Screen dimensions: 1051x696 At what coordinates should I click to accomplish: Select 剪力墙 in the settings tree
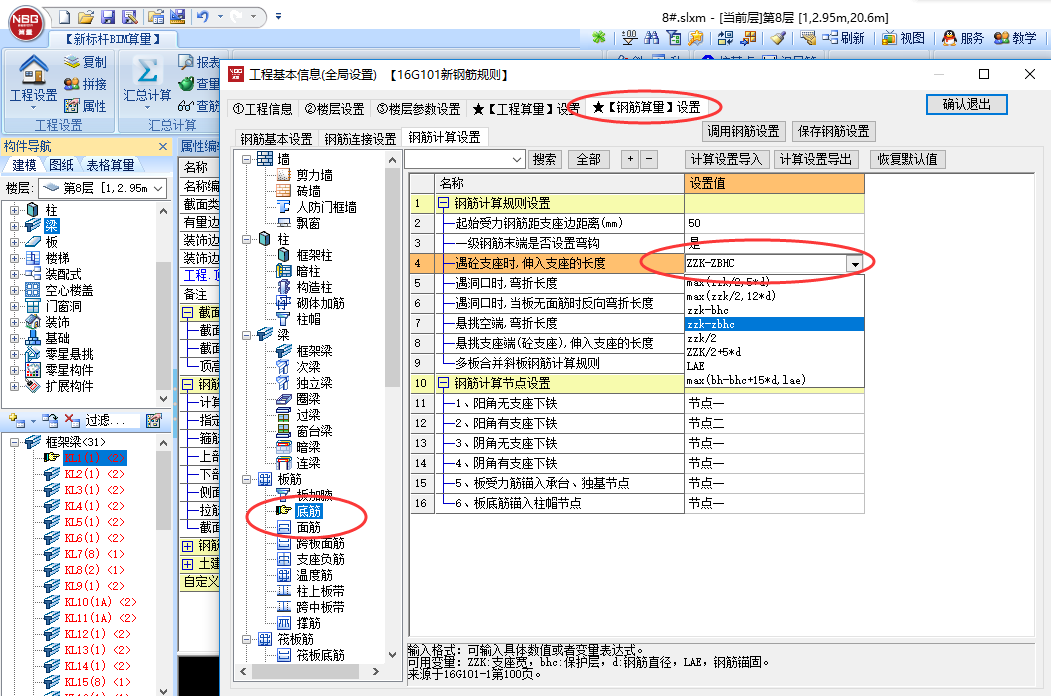tap(314, 176)
